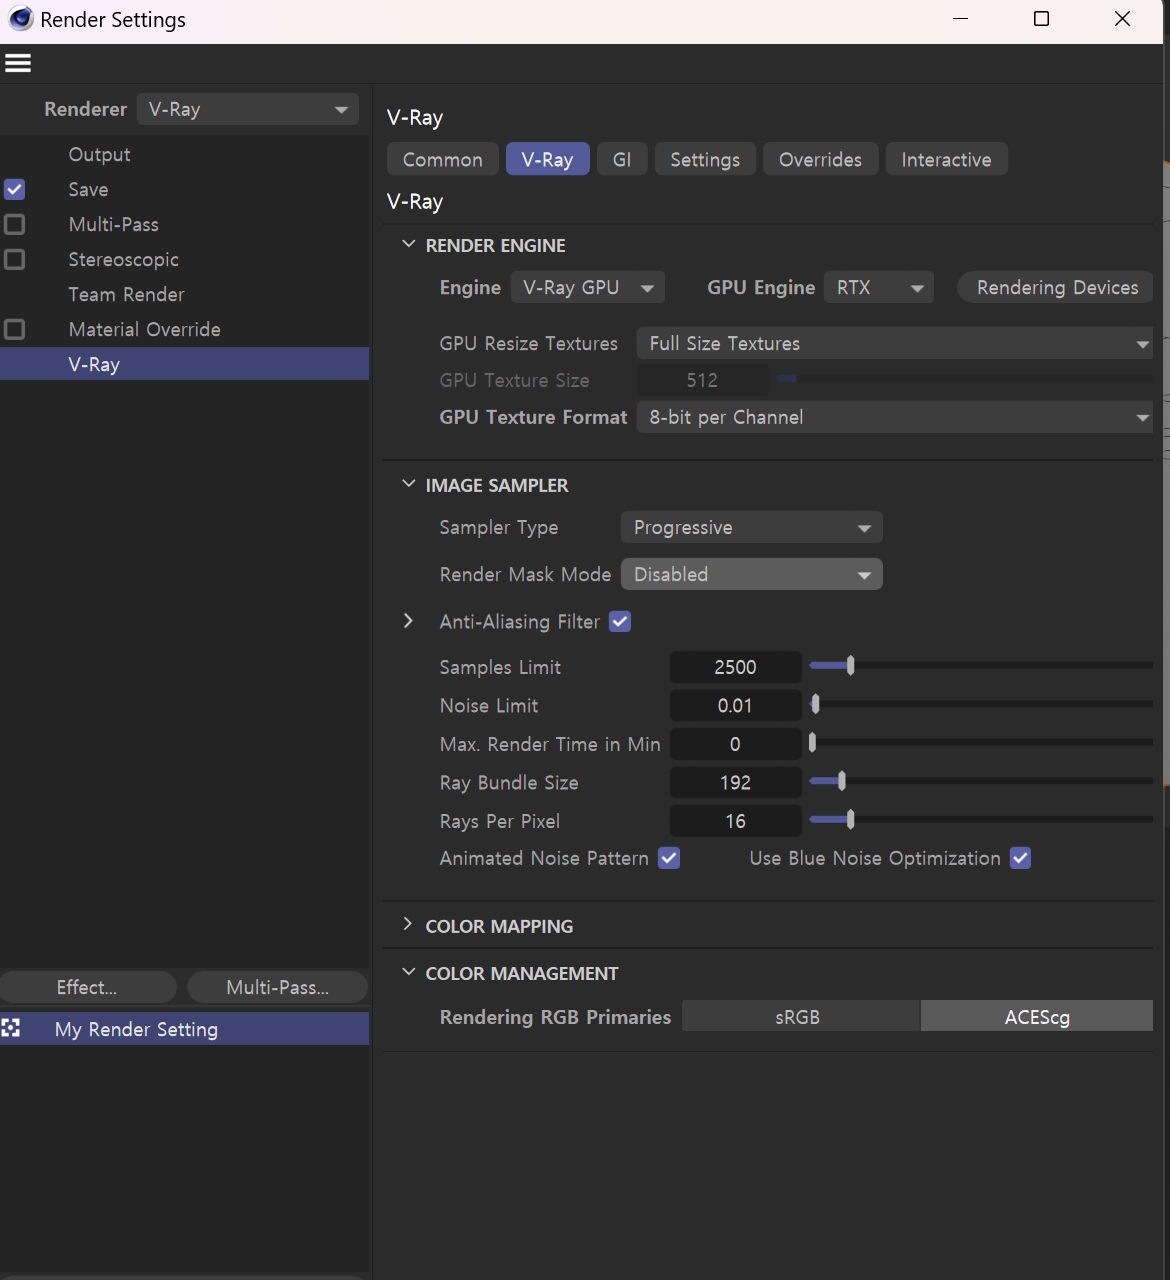Click the Noise Limit value field
This screenshot has width=1170, height=1280.
pyautogui.click(x=735, y=705)
